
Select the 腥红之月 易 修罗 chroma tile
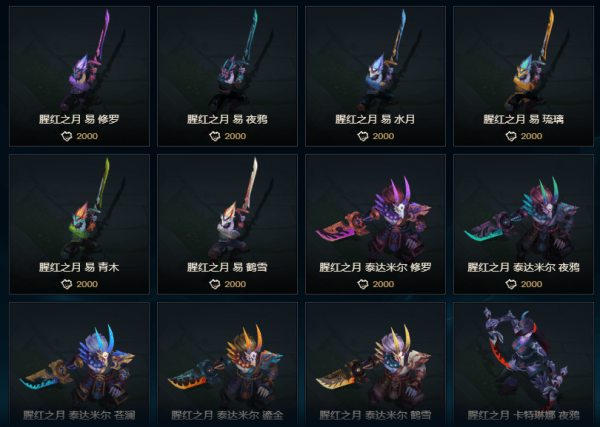pyautogui.click(x=79, y=76)
